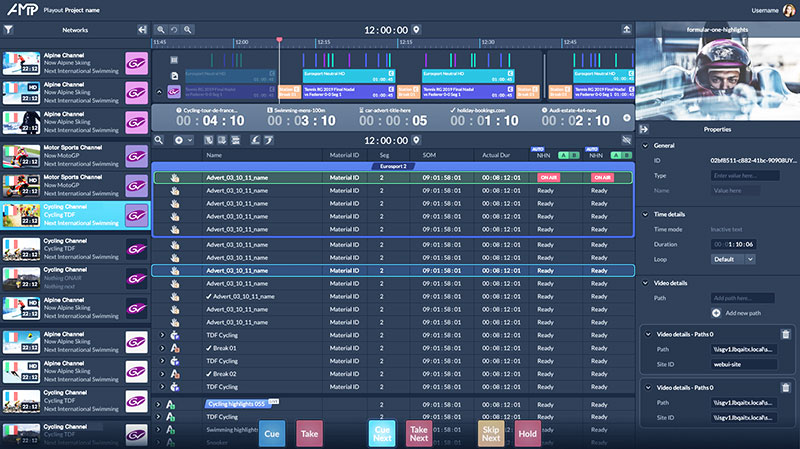Viewport: 800px width, 449px height.
Task: Click the plus icon for Add new path
Action: tap(717, 313)
